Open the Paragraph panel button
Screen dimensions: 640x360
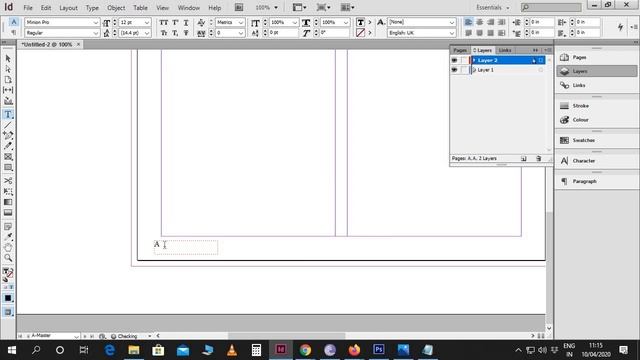[x=597, y=181]
